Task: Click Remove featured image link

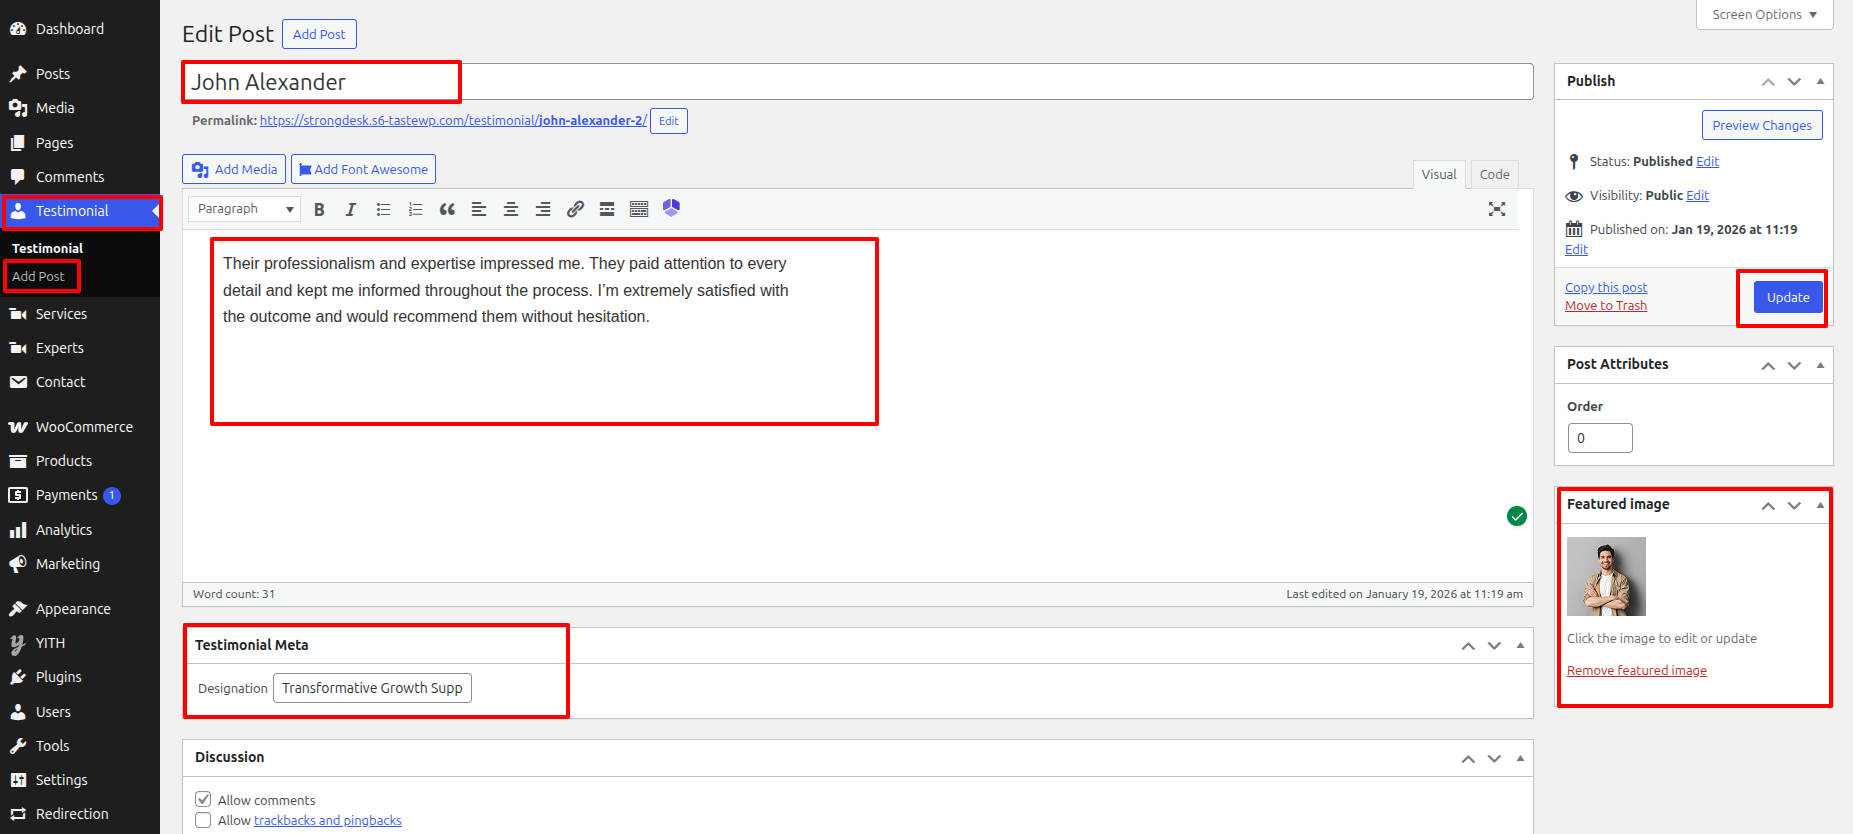Action: pos(1636,671)
